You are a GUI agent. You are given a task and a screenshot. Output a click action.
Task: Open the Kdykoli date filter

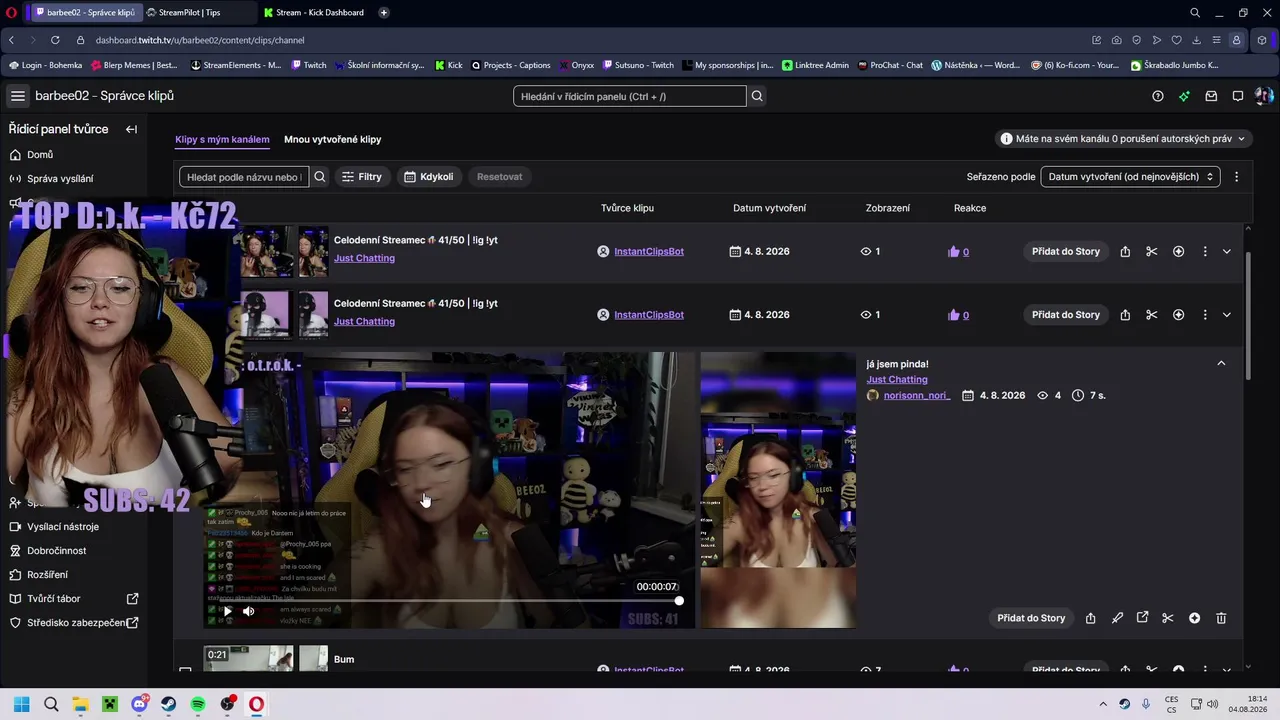click(x=428, y=177)
